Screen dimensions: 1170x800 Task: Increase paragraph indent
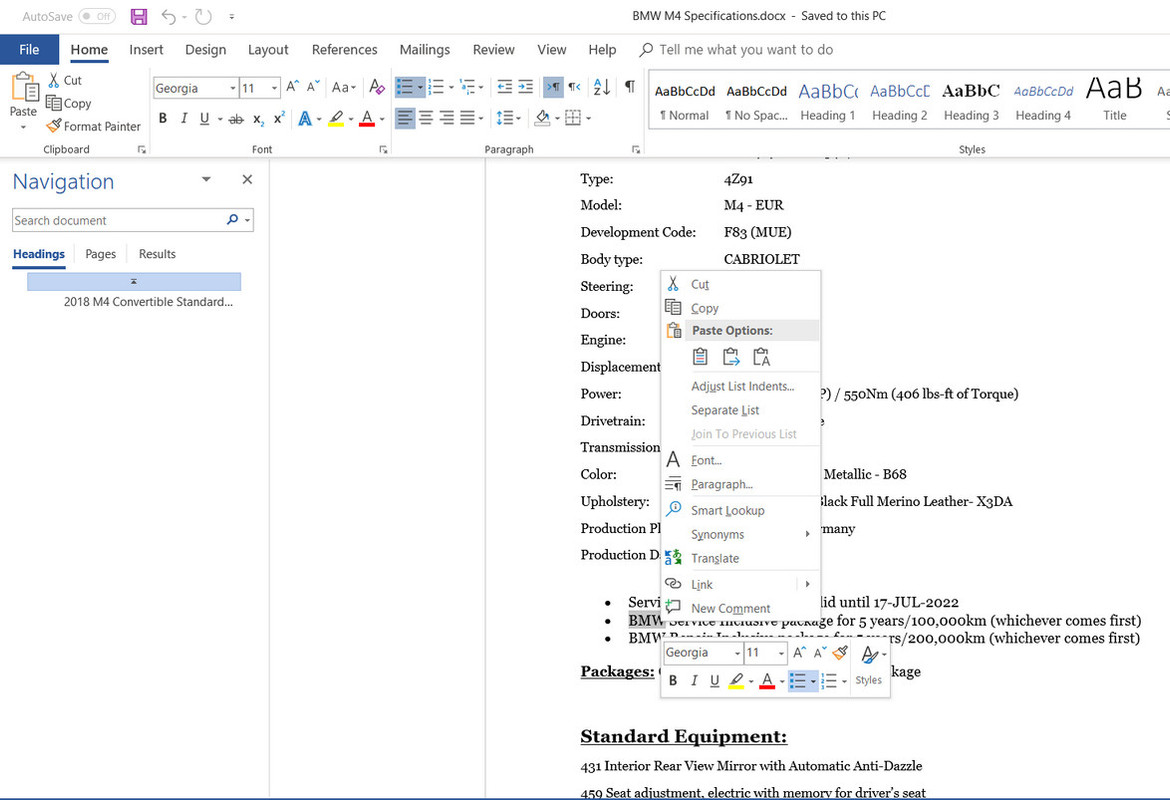[x=526, y=87]
